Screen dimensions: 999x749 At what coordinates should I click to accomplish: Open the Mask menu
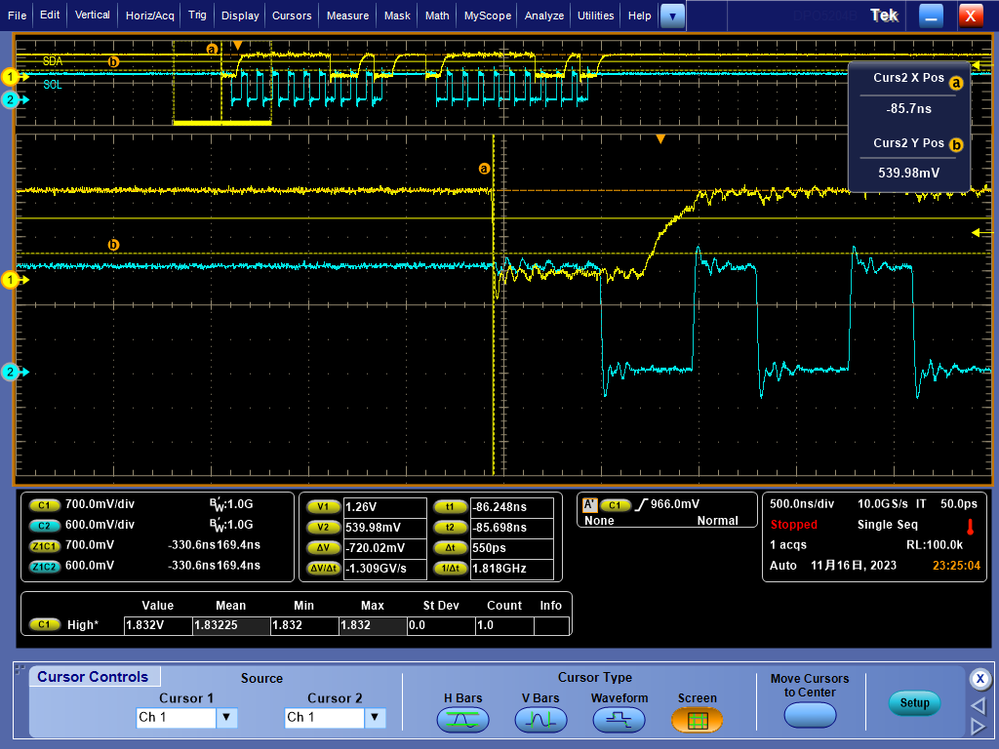tap(397, 15)
